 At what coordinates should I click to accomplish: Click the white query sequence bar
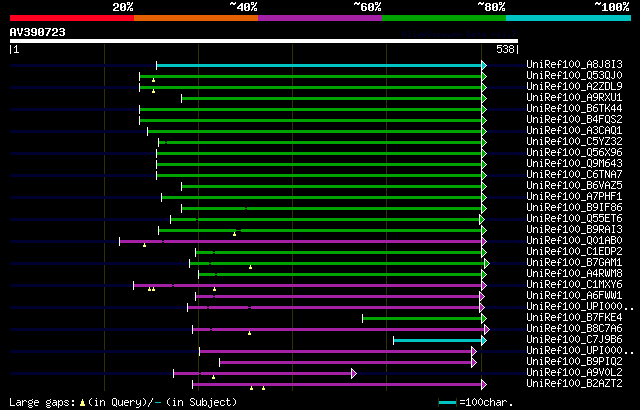point(264,41)
